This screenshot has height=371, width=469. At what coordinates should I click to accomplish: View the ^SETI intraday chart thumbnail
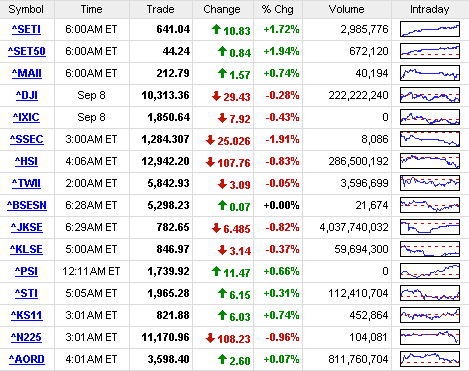430,29
